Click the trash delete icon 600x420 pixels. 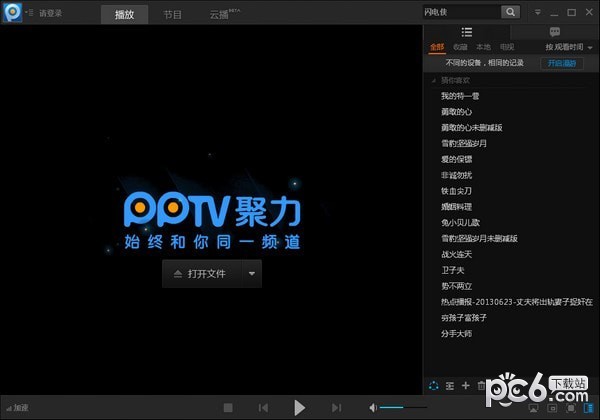481,386
